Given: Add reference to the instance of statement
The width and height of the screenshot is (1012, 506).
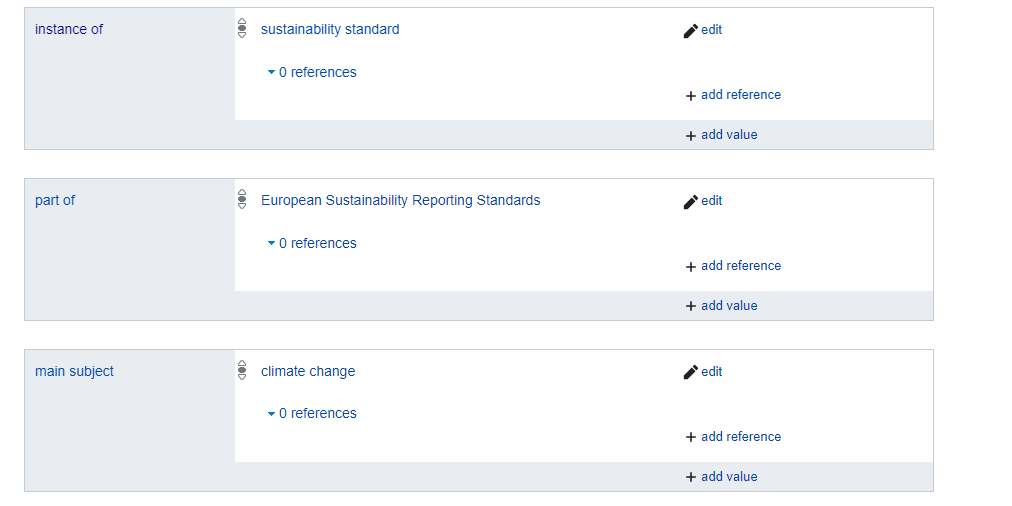Looking at the screenshot, I should coord(733,95).
